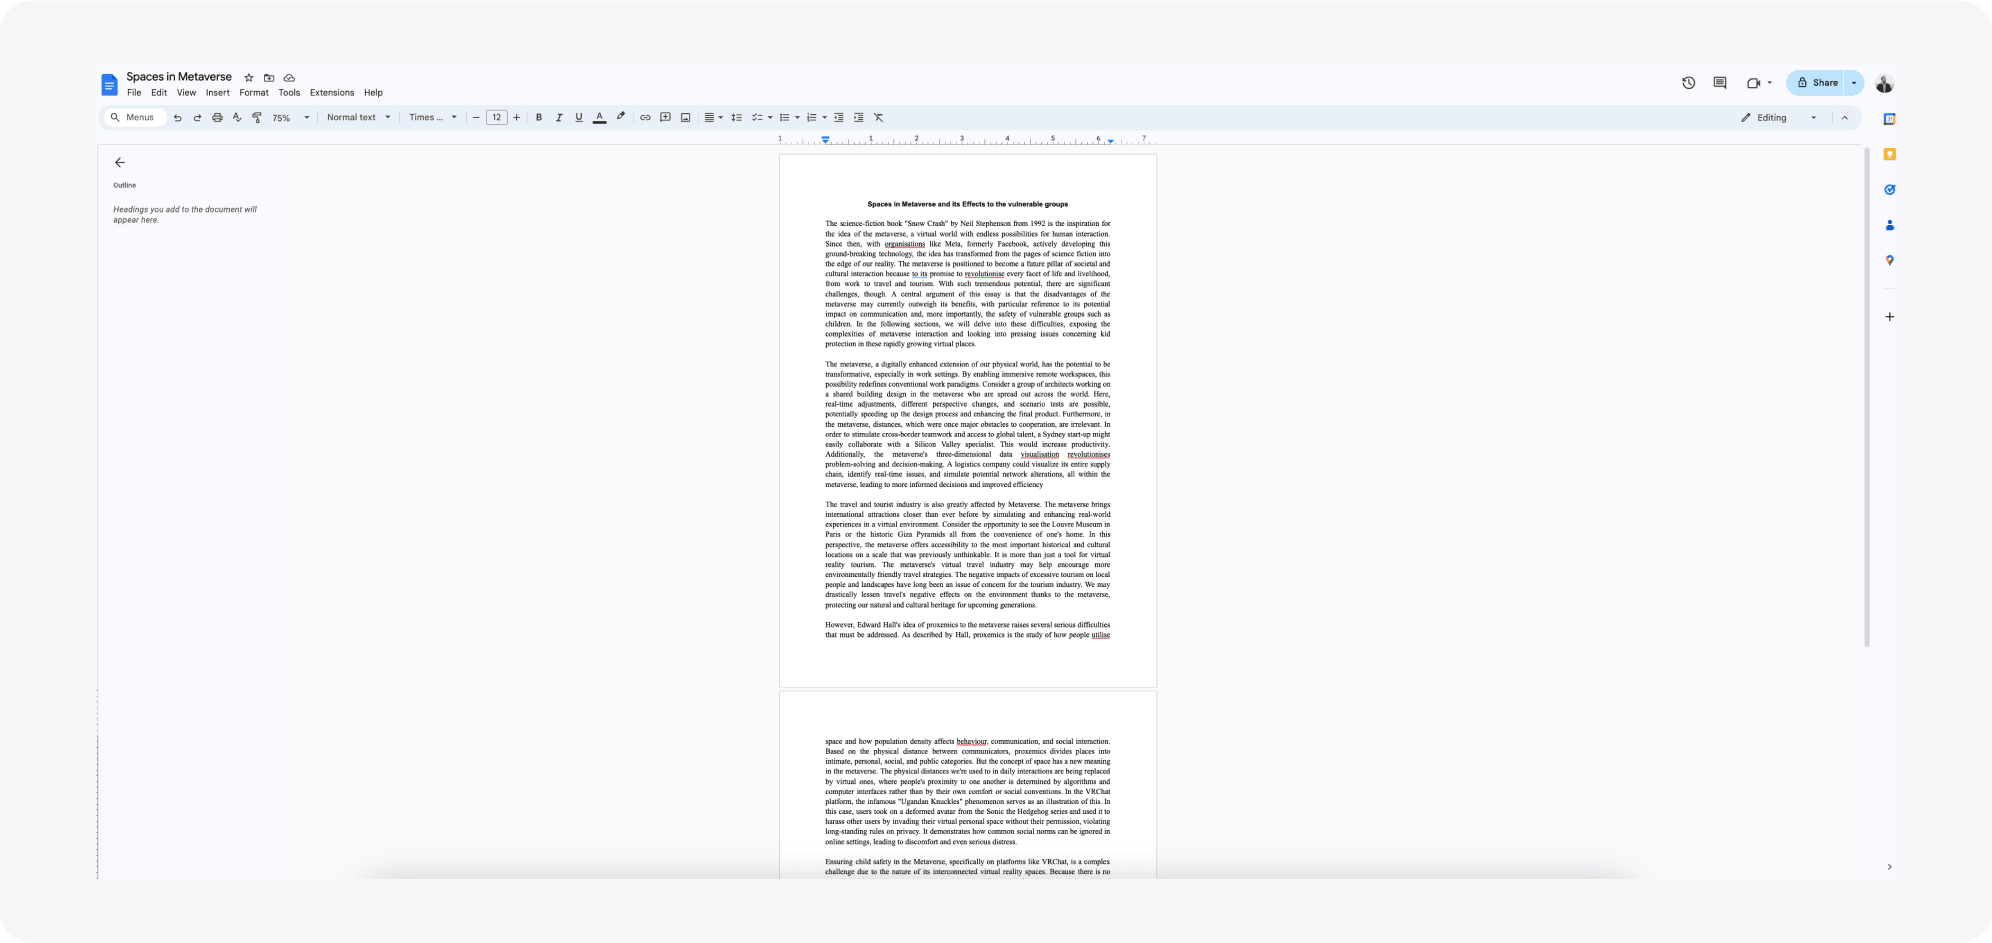1992x943 pixels.
Task: Open Contacts side panel
Action: pyautogui.click(x=1889, y=225)
